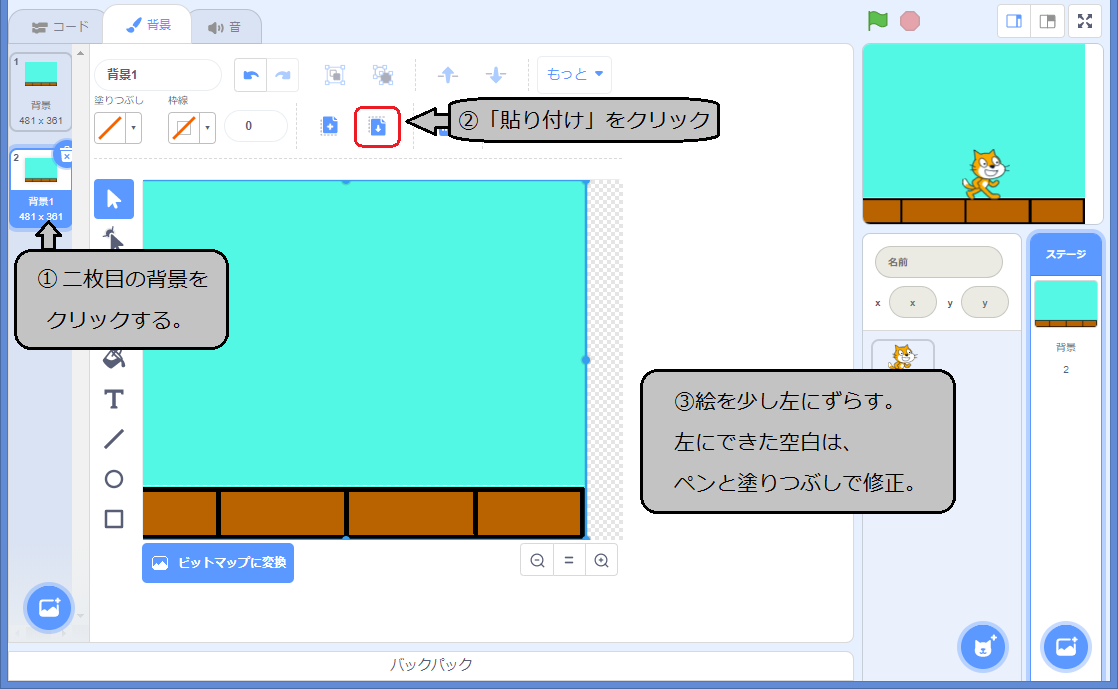Open the outline color dropdown

(207, 128)
